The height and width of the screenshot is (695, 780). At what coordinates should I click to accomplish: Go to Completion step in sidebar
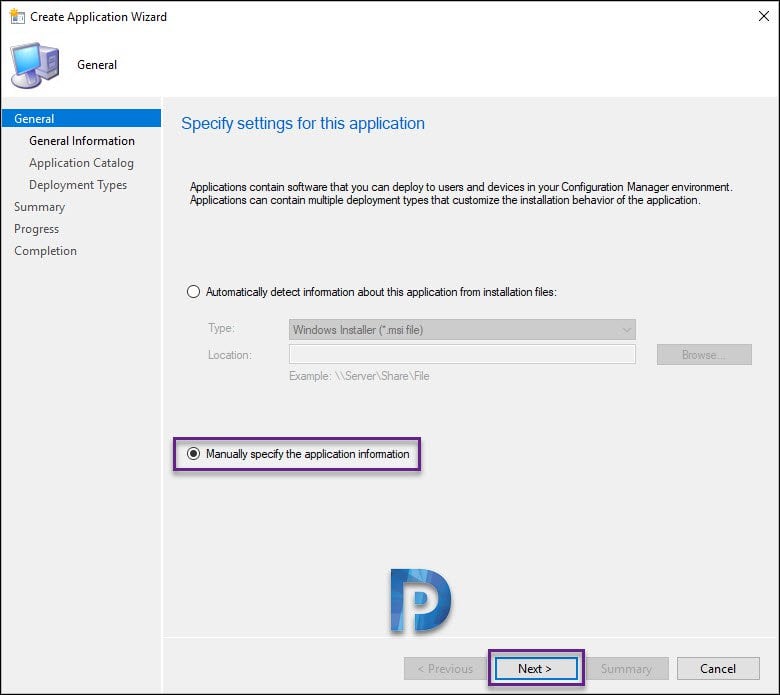[46, 251]
